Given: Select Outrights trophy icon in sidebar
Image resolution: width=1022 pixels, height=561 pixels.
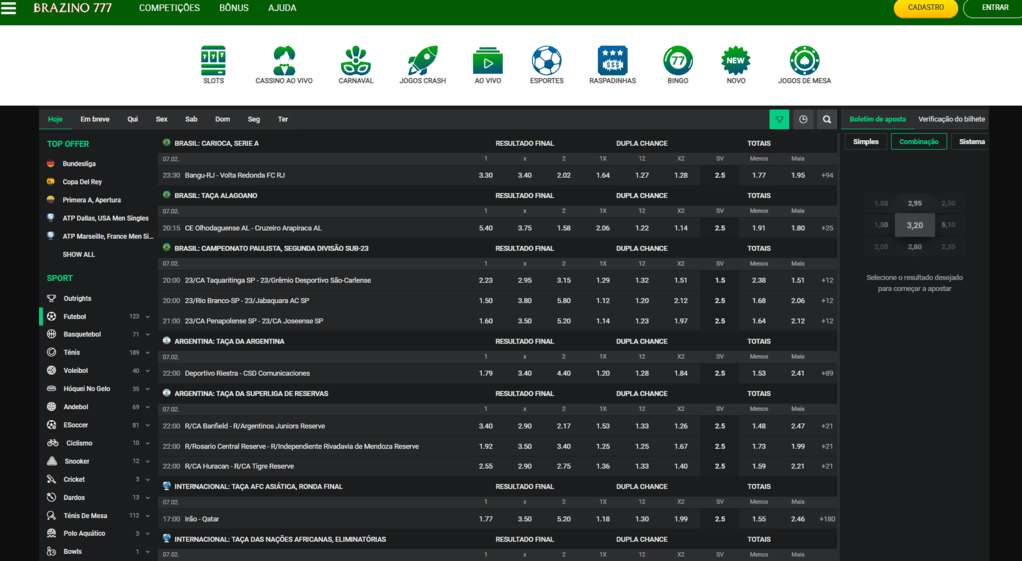Looking at the screenshot, I should [x=51, y=298].
